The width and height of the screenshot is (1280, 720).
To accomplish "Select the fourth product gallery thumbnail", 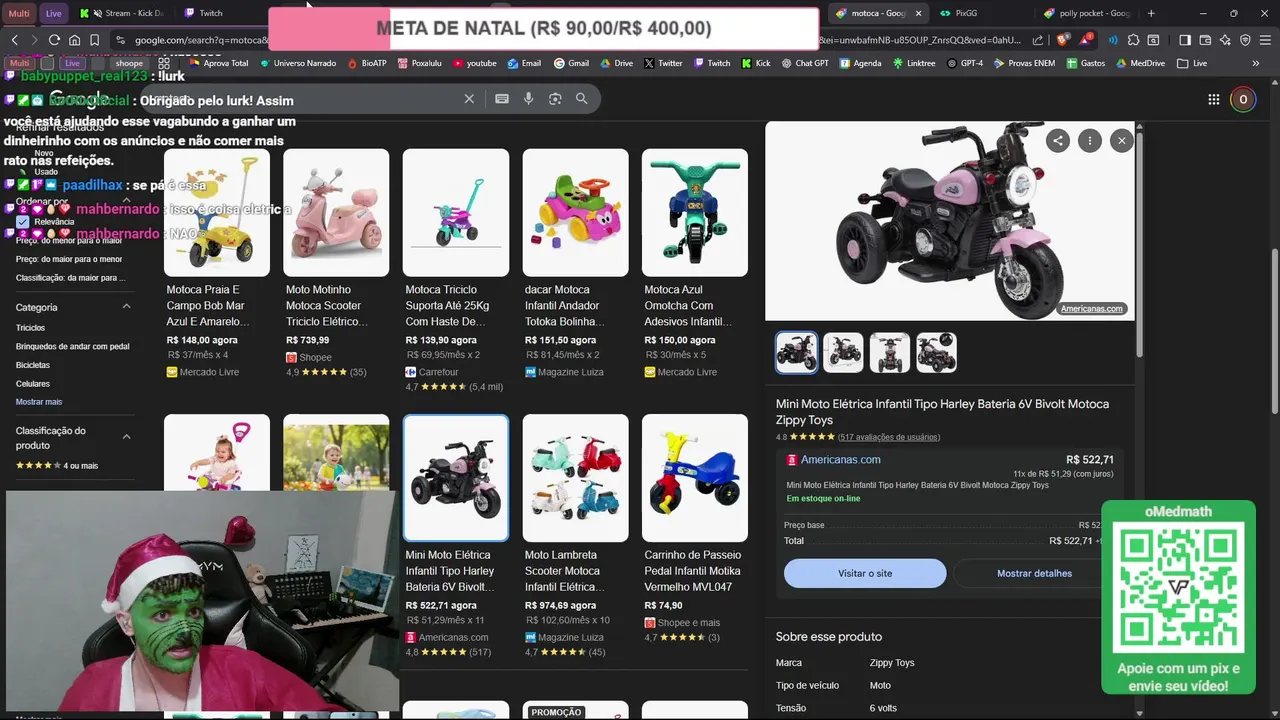I will point(936,352).
